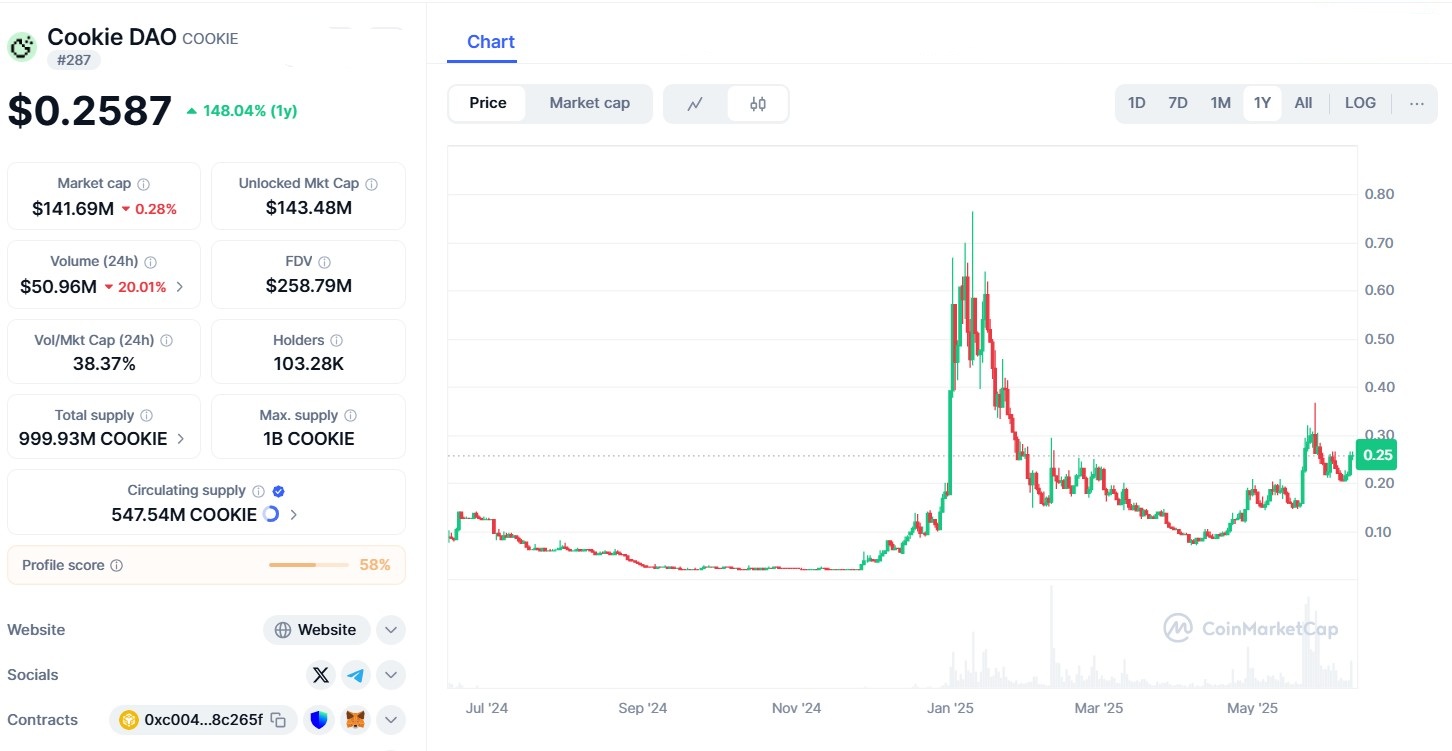Open the Telegram social link
This screenshot has height=751, width=1452.
tap(356, 675)
